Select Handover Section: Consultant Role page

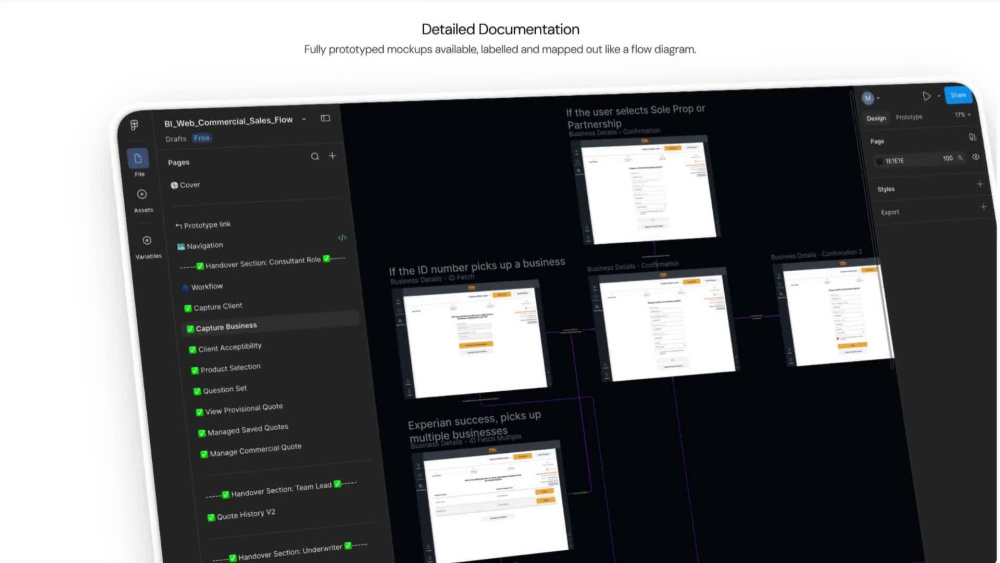pos(263,262)
